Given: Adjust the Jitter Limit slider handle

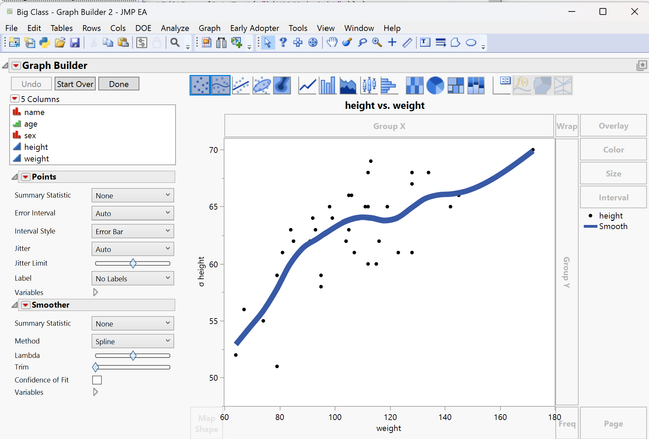Looking at the screenshot, I should click(133, 263).
